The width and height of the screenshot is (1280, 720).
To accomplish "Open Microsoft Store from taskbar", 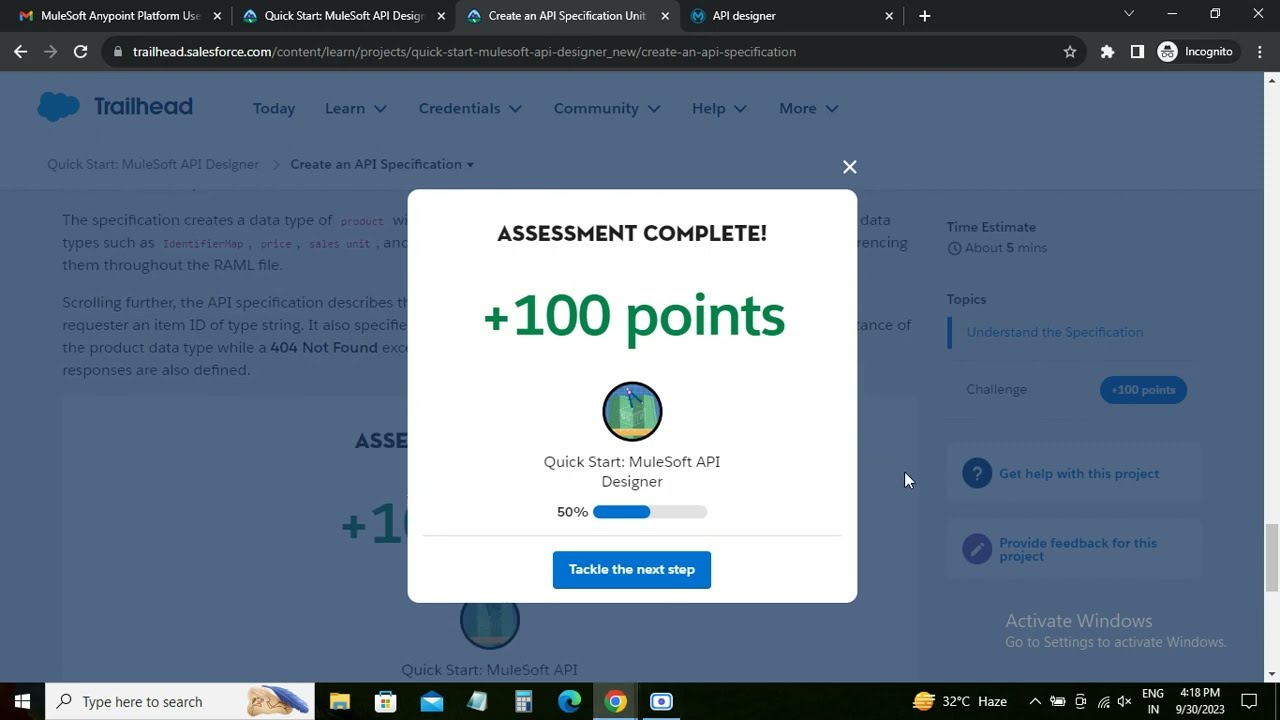I will pos(386,702).
